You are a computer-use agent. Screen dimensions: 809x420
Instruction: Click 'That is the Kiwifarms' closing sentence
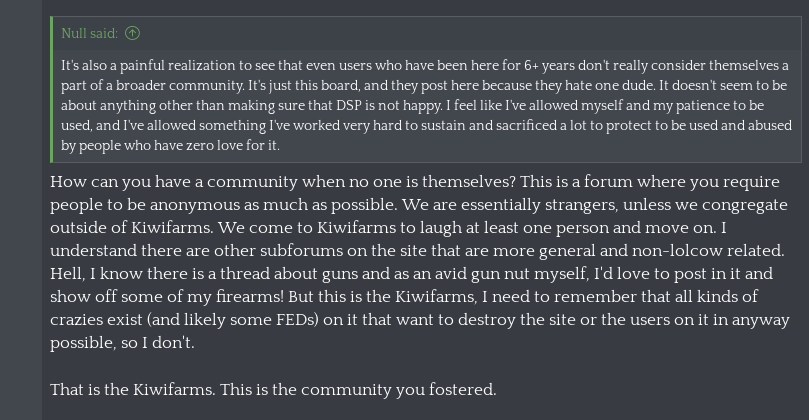[x=133, y=390]
